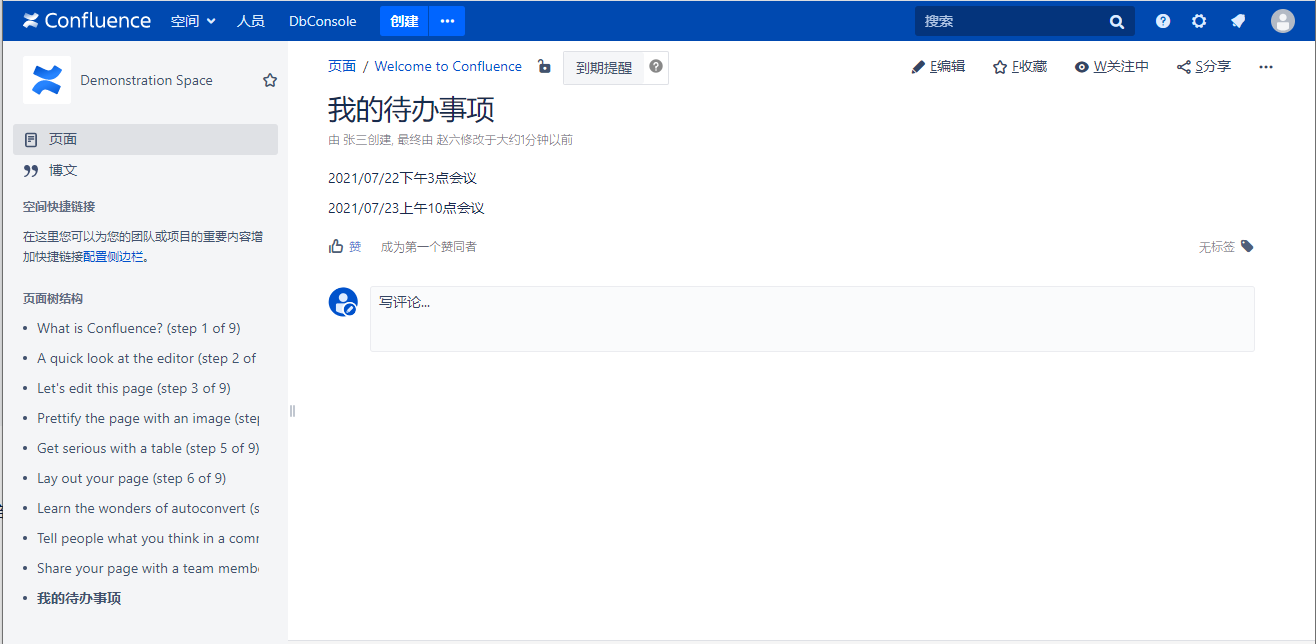Star the Demonstration Space as favorite
The width and height of the screenshot is (1316, 644).
270,81
